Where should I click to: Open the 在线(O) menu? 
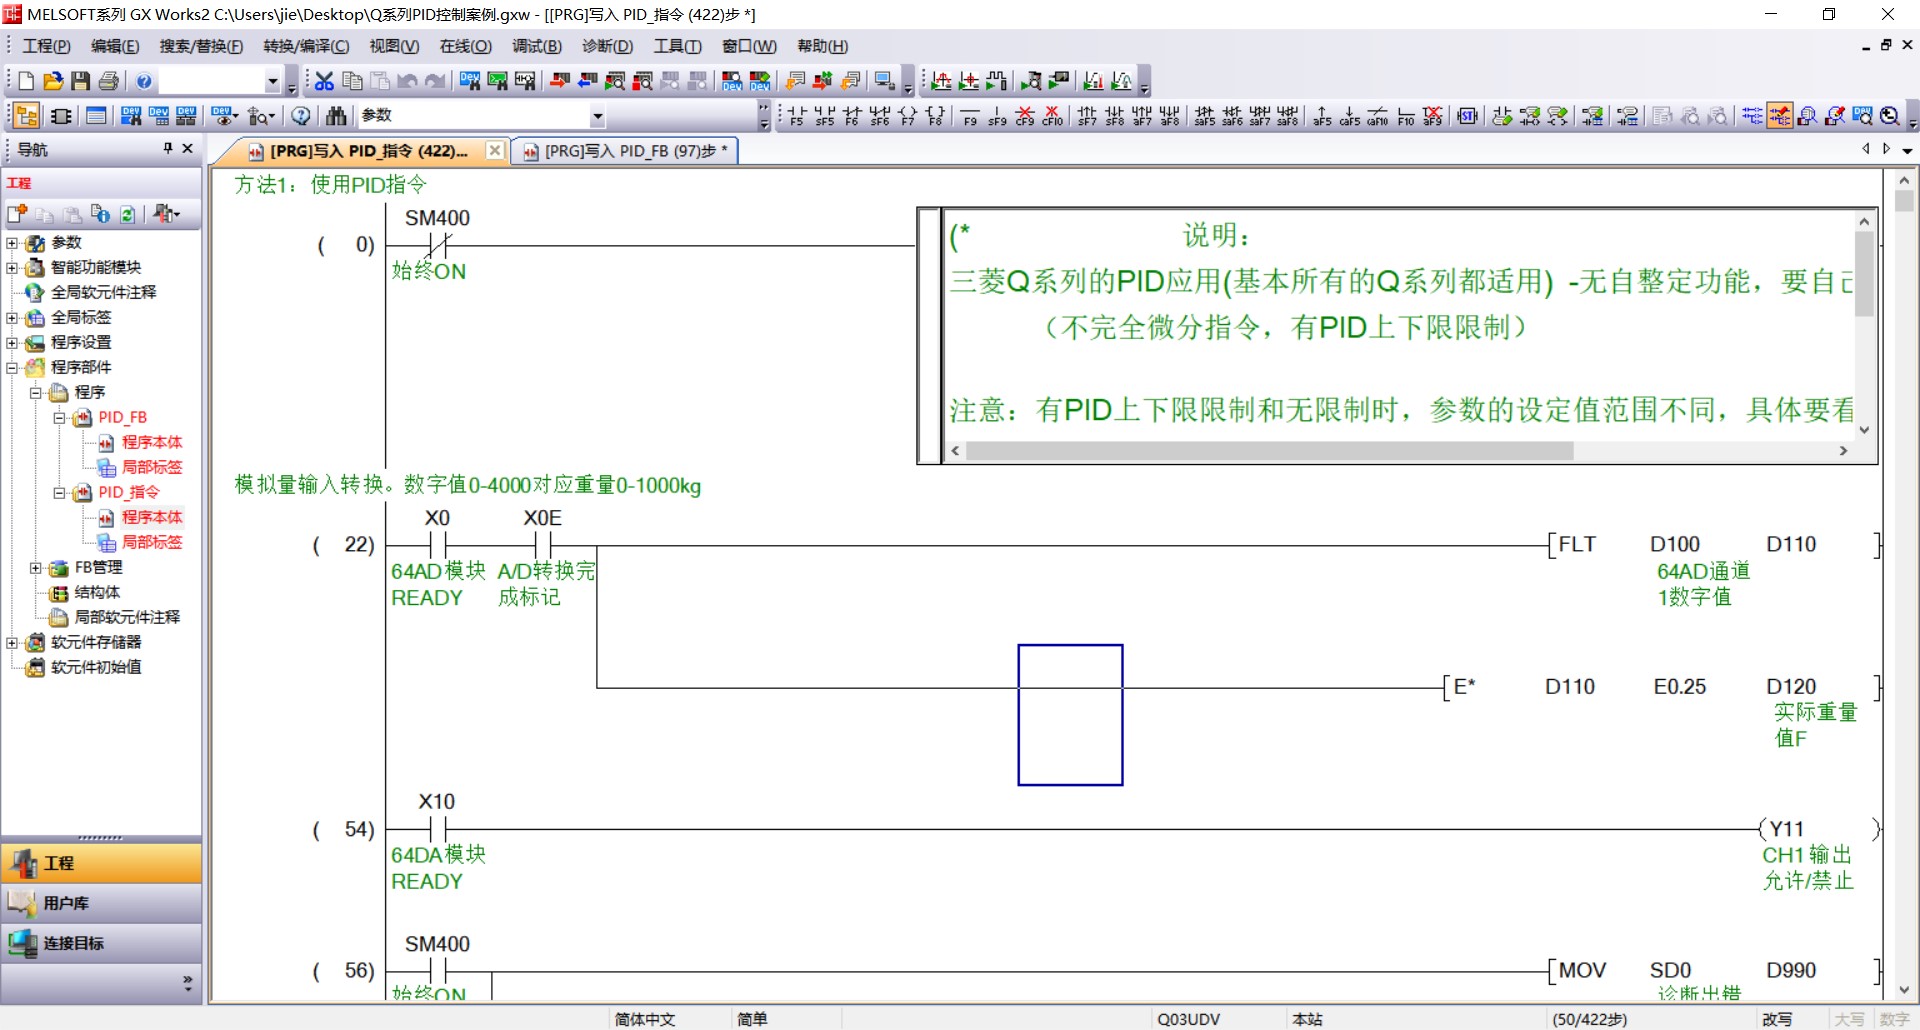(x=465, y=46)
